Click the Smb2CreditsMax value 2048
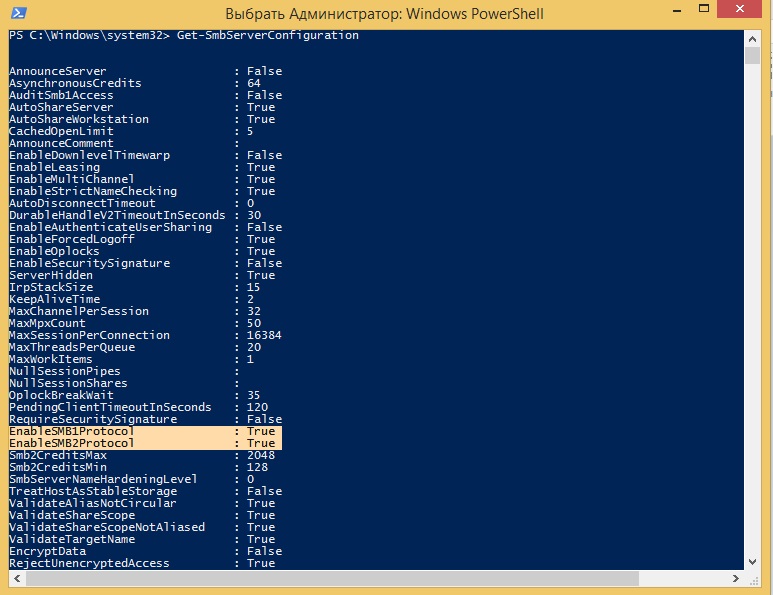Image resolution: width=773 pixels, height=595 pixels. (x=261, y=455)
